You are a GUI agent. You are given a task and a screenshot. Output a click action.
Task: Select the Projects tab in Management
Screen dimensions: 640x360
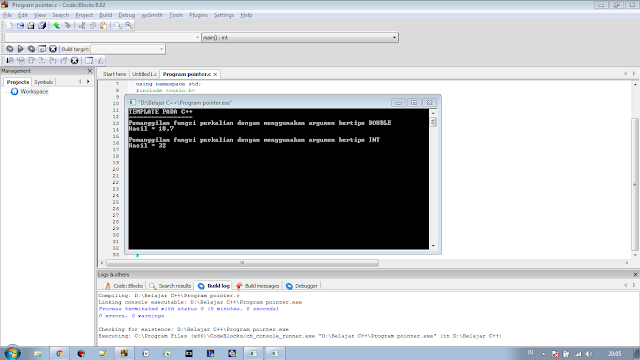[x=18, y=82]
